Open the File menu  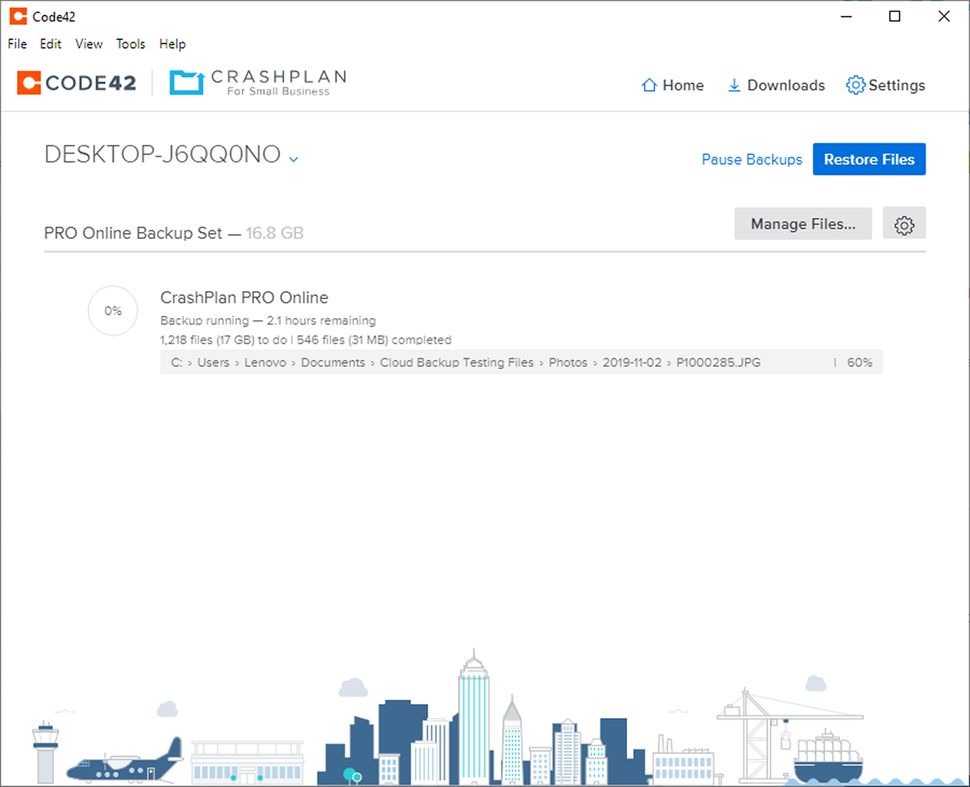[16, 44]
